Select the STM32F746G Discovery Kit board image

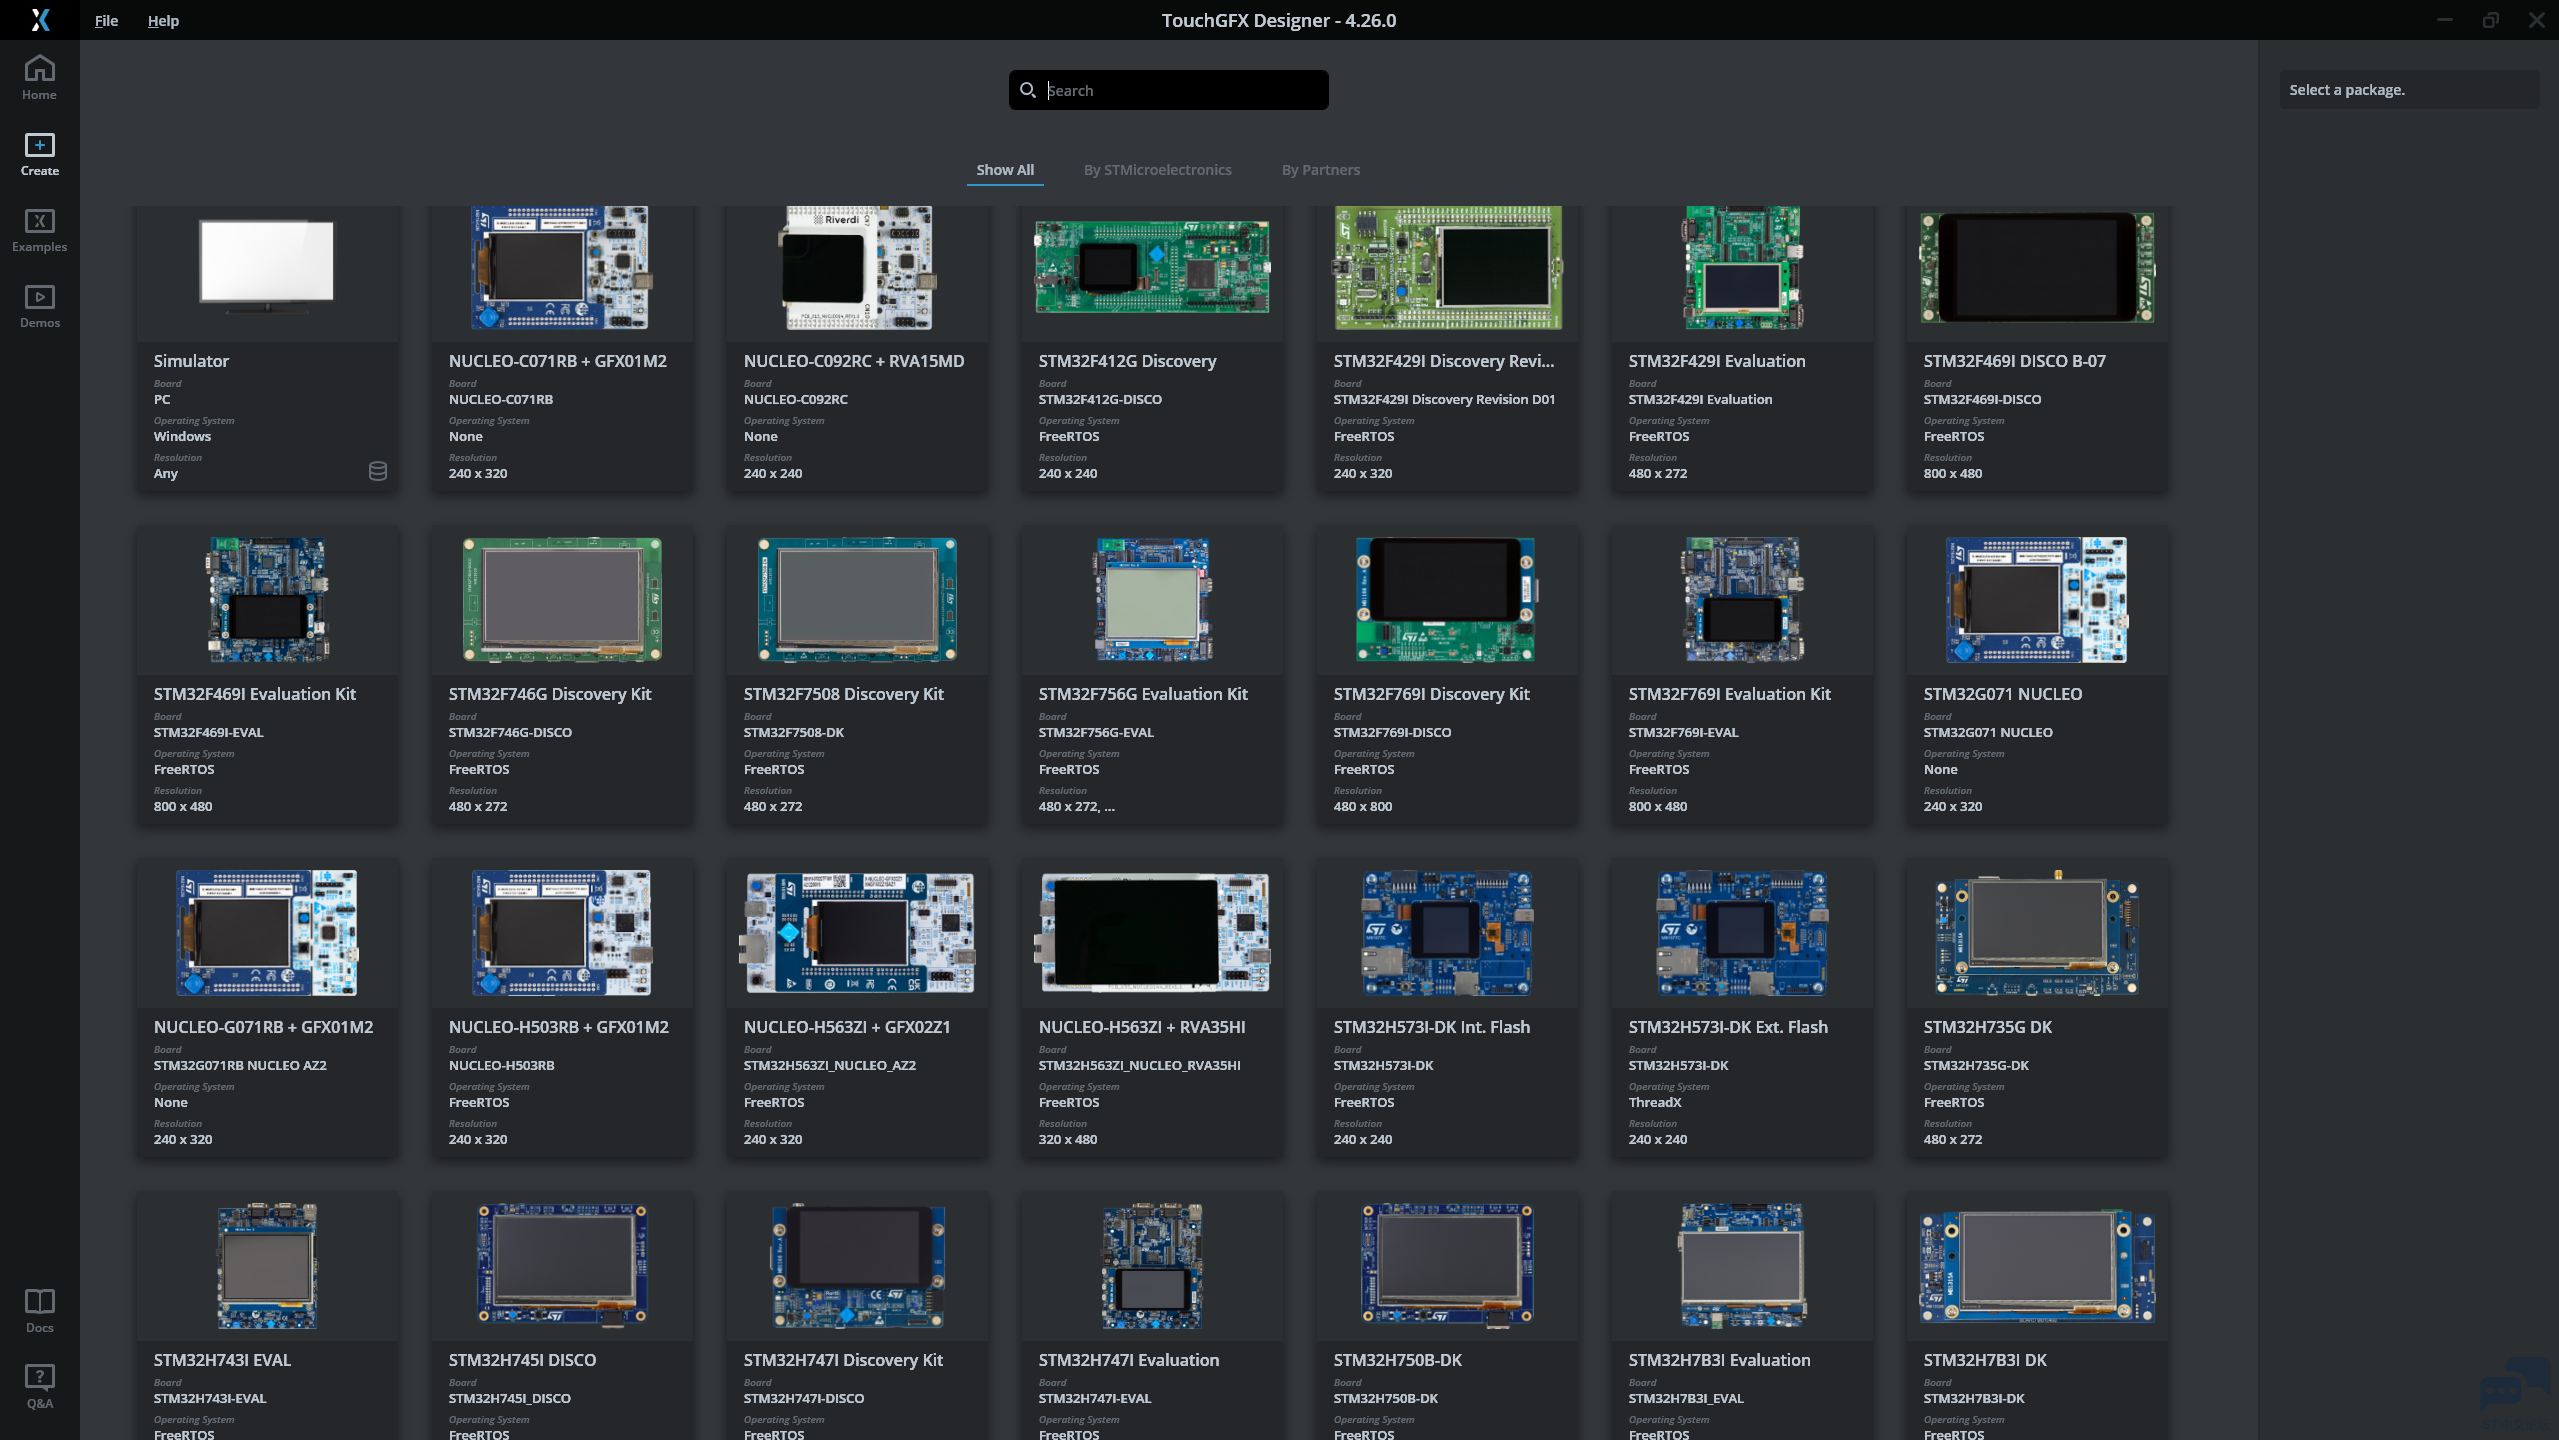562,600
